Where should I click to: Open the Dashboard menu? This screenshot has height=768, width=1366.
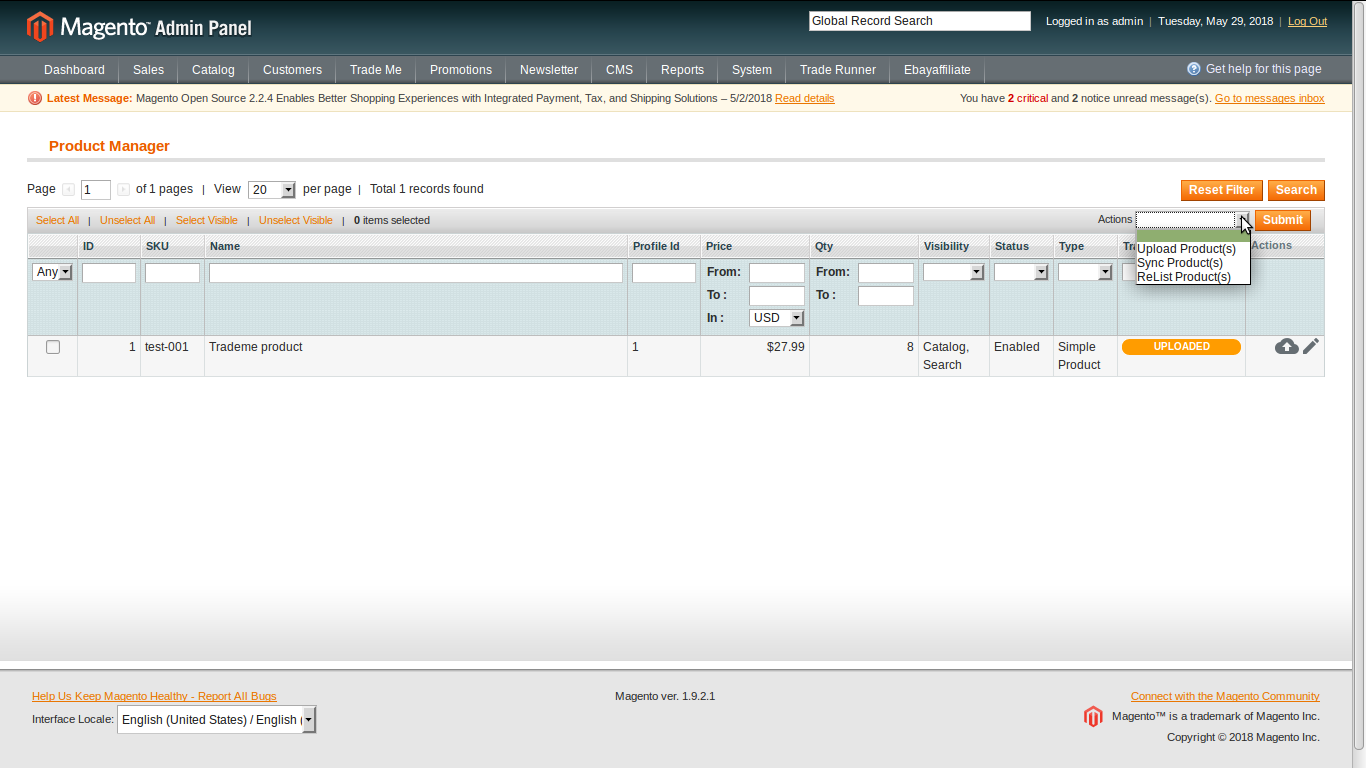click(74, 70)
